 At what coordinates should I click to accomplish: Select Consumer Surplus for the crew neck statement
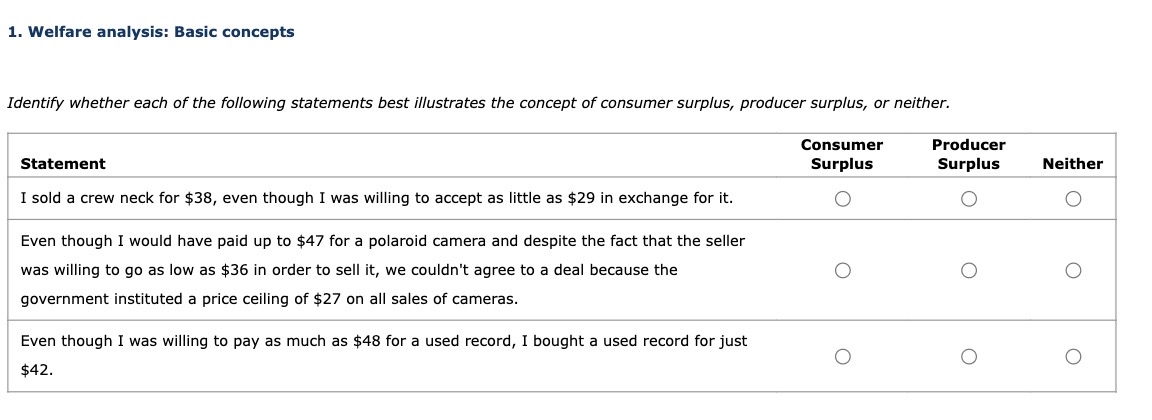(842, 199)
